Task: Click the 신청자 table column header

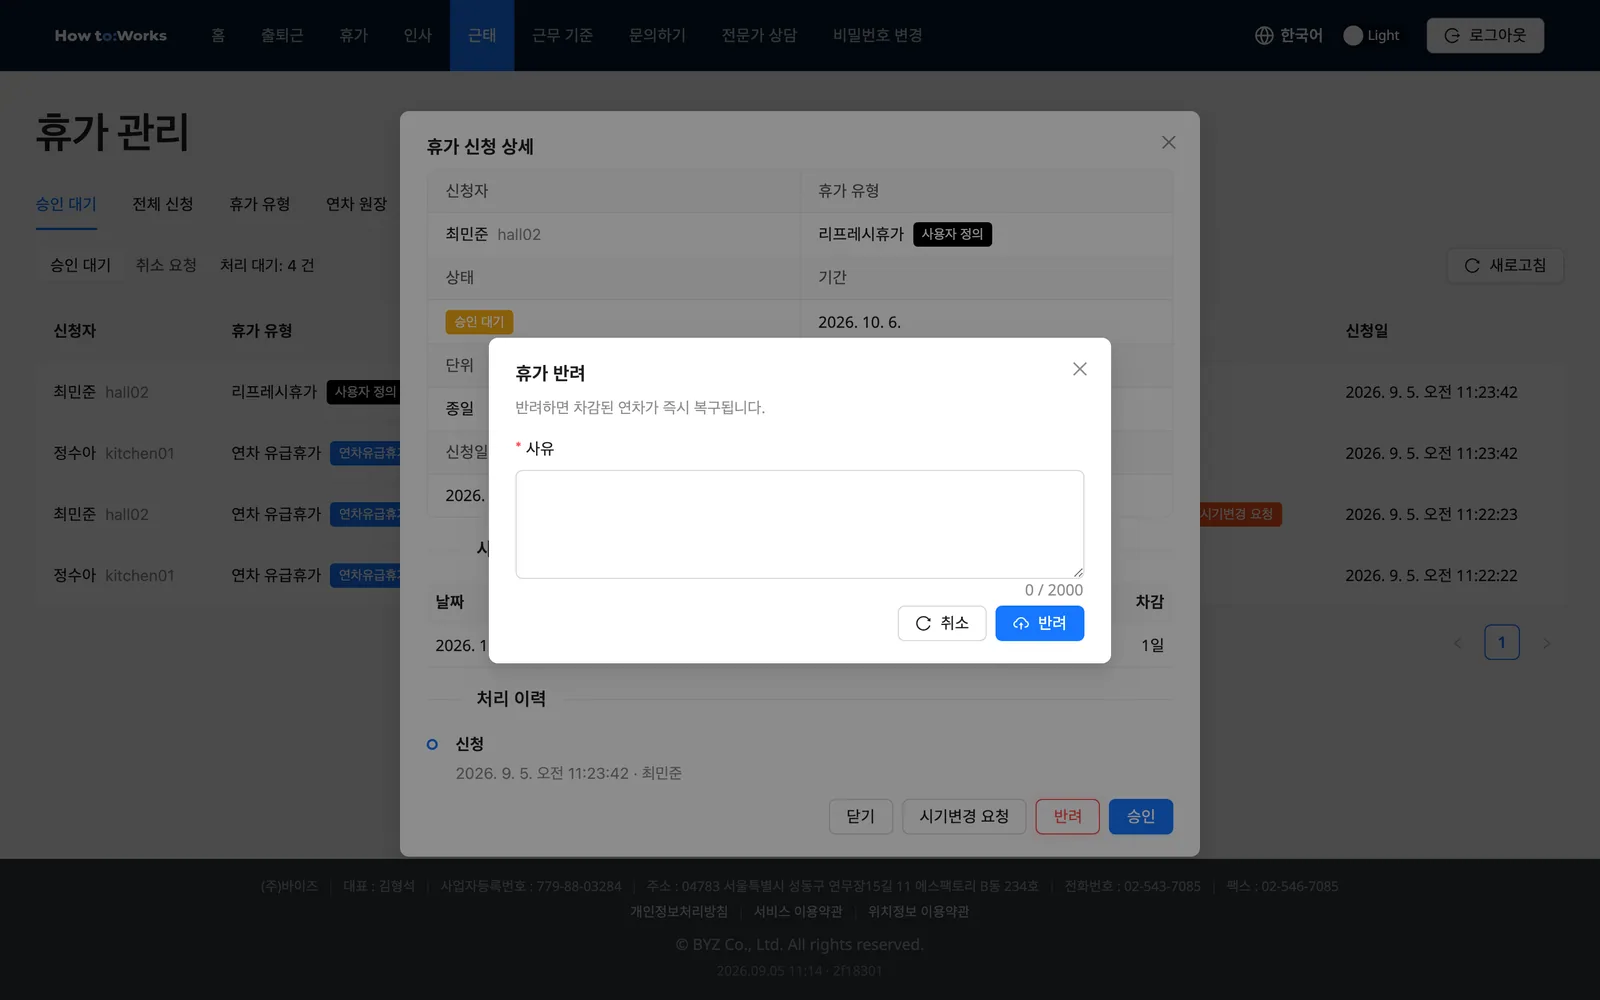Action: coord(75,331)
